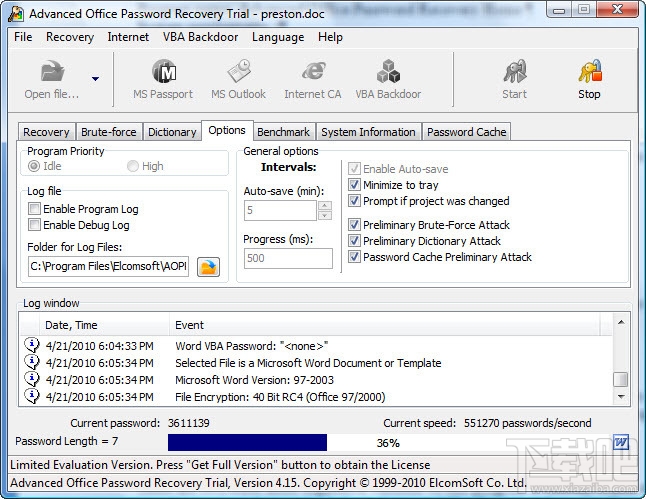Image resolution: width=646 pixels, height=499 pixels.
Task: Click the Limited Evaluation Version status message
Action: pos(220,465)
